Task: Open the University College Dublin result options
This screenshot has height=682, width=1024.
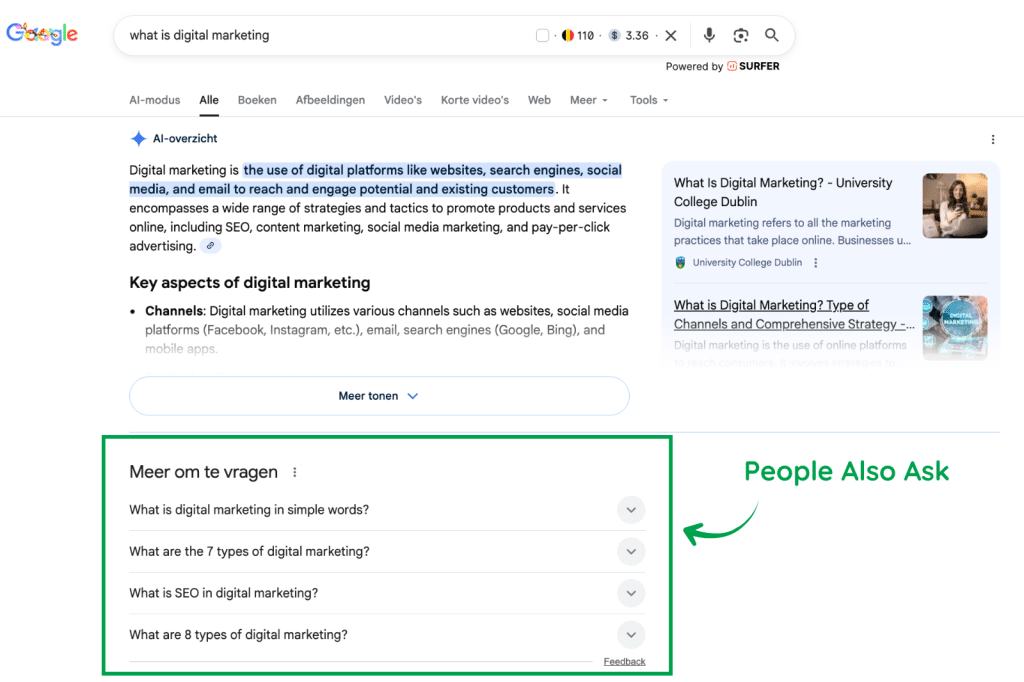Action: [x=816, y=263]
